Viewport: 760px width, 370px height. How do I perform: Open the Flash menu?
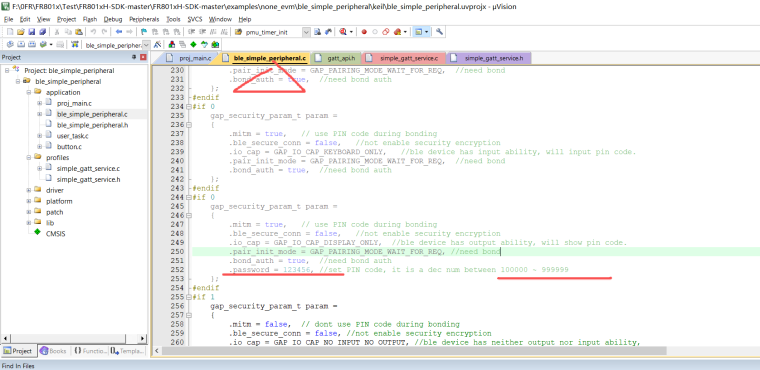[90, 19]
